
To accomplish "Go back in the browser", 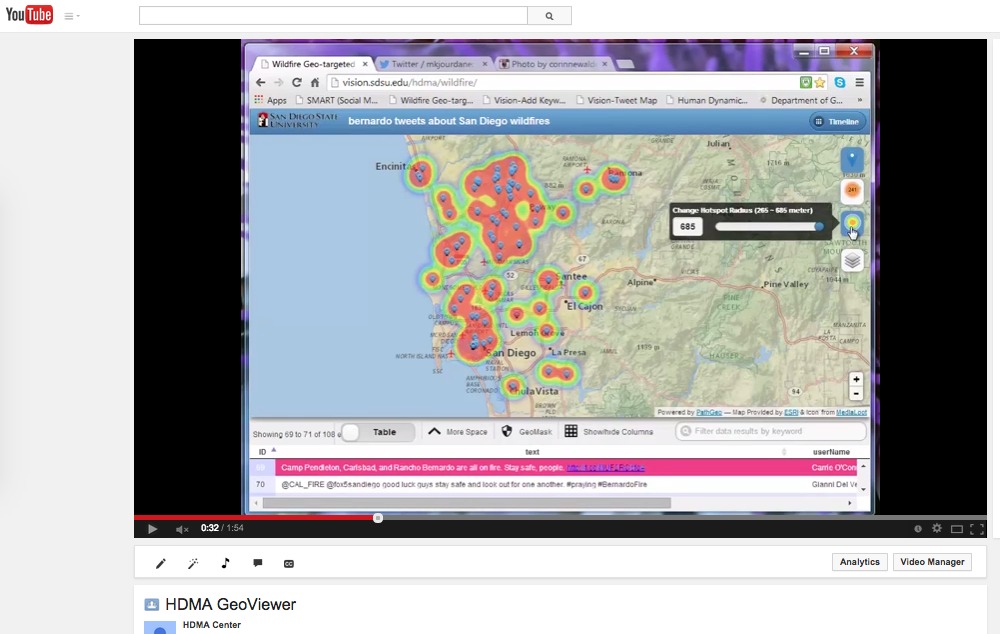I will (260, 82).
